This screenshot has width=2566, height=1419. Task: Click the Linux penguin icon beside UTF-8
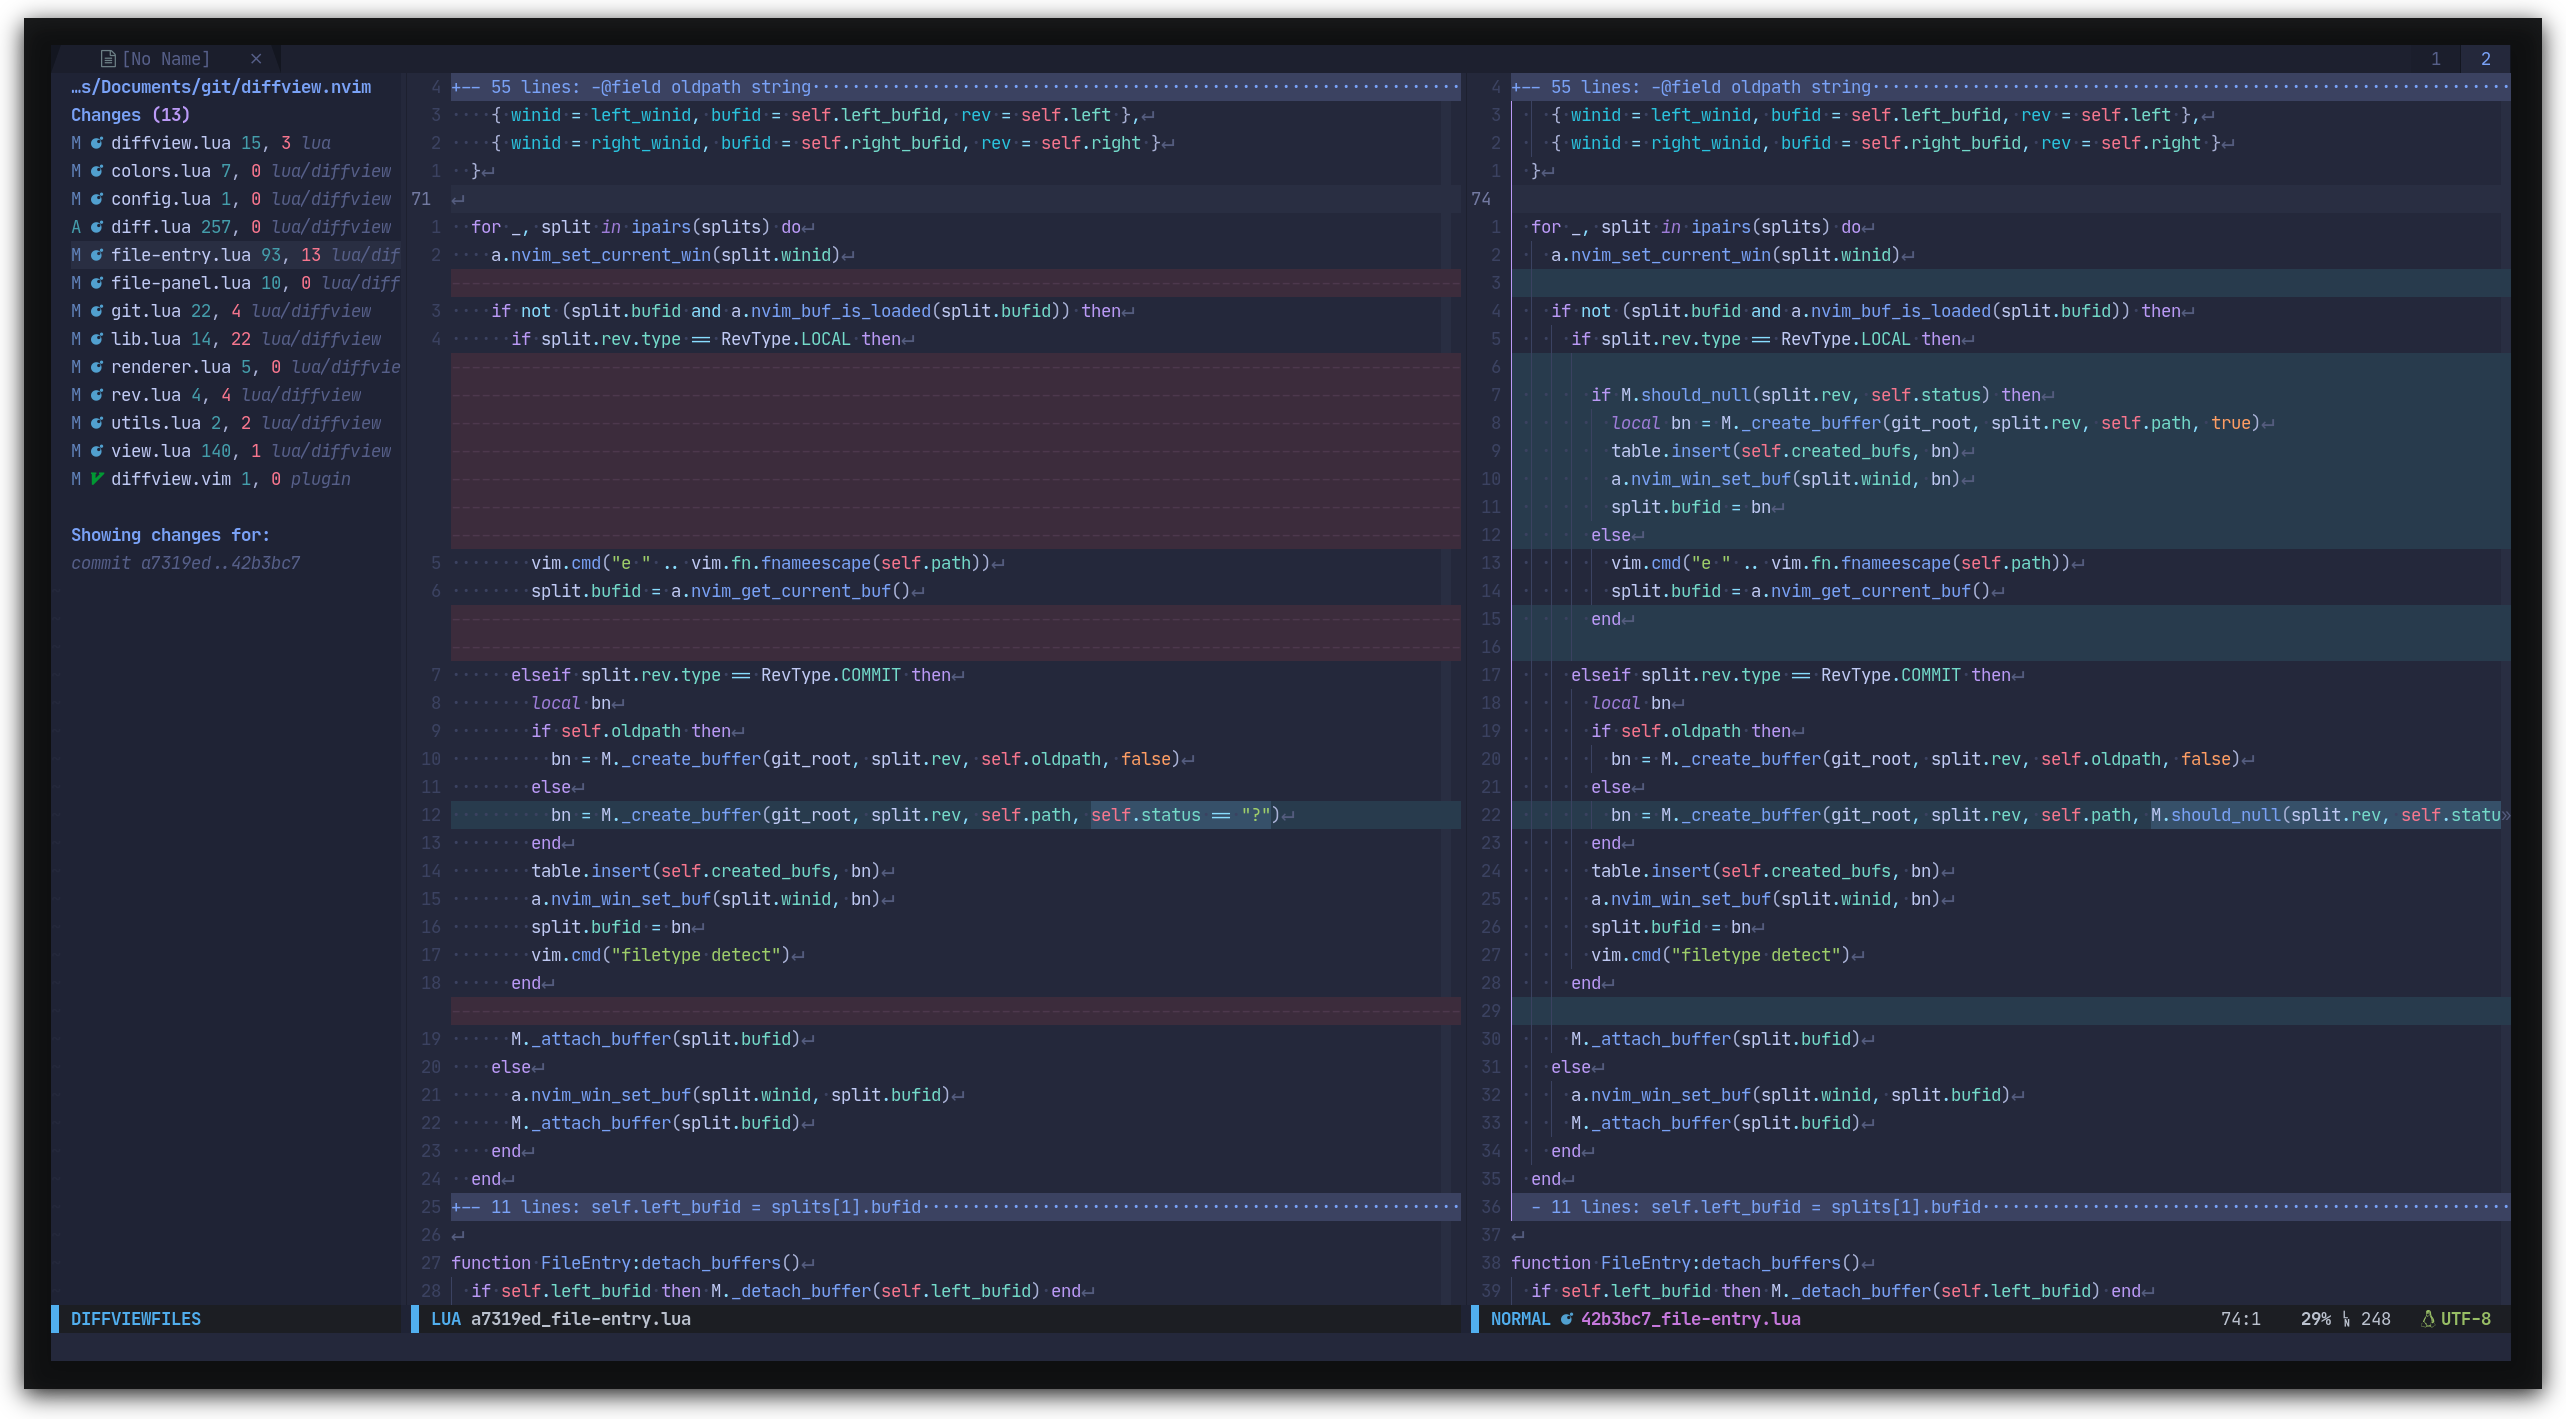click(x=2427, y=1319)
